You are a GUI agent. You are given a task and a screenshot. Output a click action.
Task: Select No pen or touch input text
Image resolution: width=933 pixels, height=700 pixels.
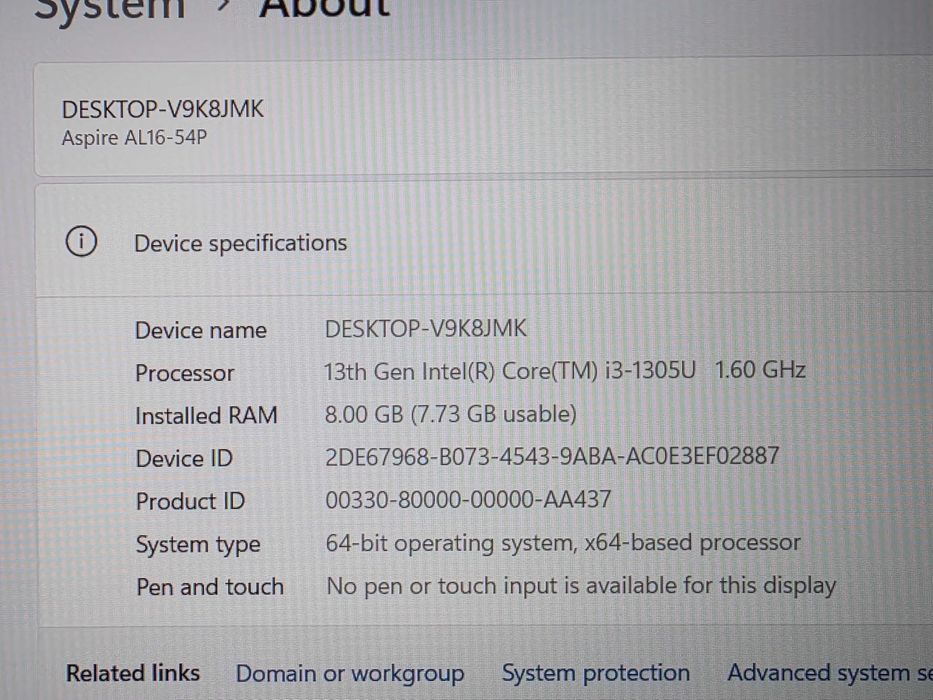pyautogui.click(x=581, y=586)
